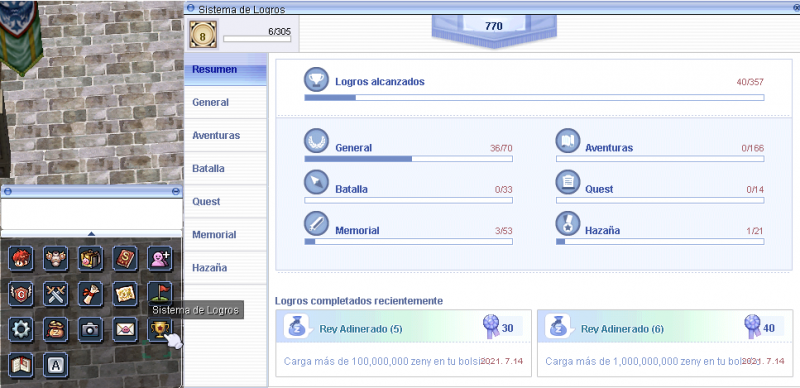Click the white chat text box
This screenshot has width=800, height=388.
click(91, 214)
